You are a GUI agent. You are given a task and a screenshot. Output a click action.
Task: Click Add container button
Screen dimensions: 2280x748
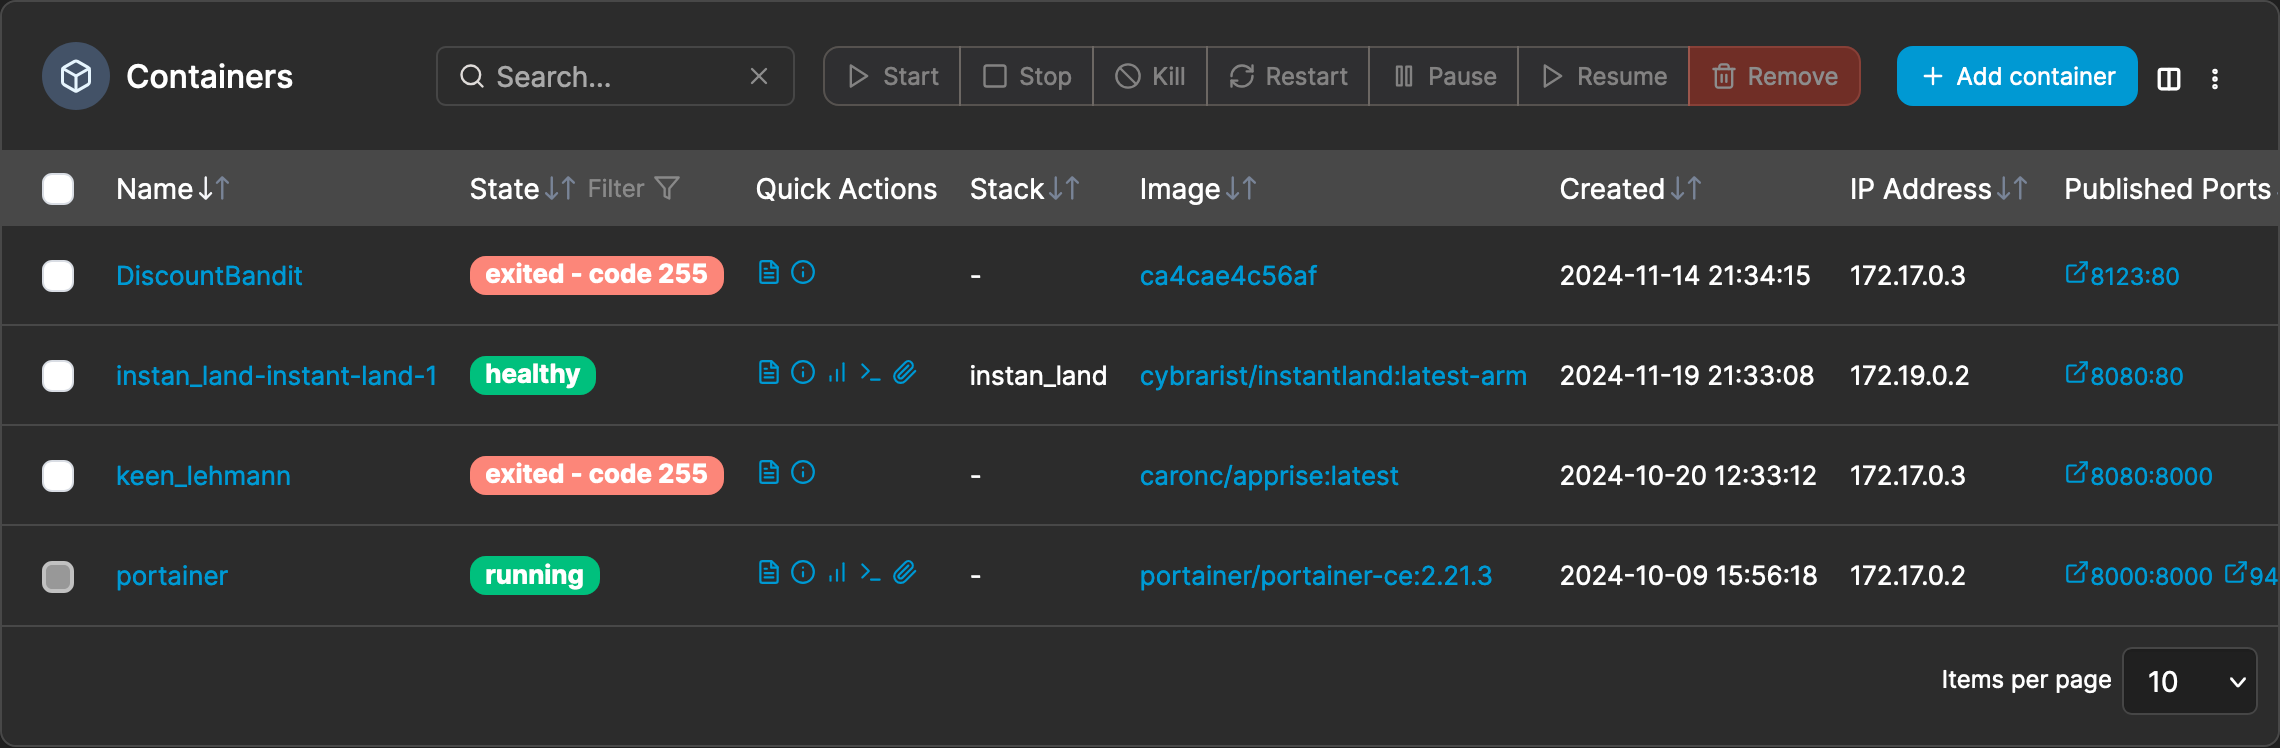click(2017, 76)
